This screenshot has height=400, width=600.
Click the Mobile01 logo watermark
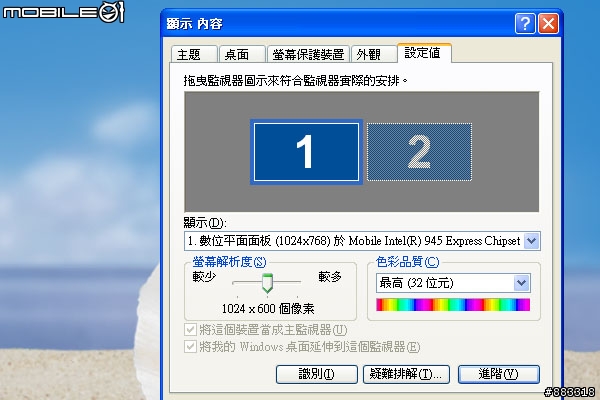pos(64,12)
